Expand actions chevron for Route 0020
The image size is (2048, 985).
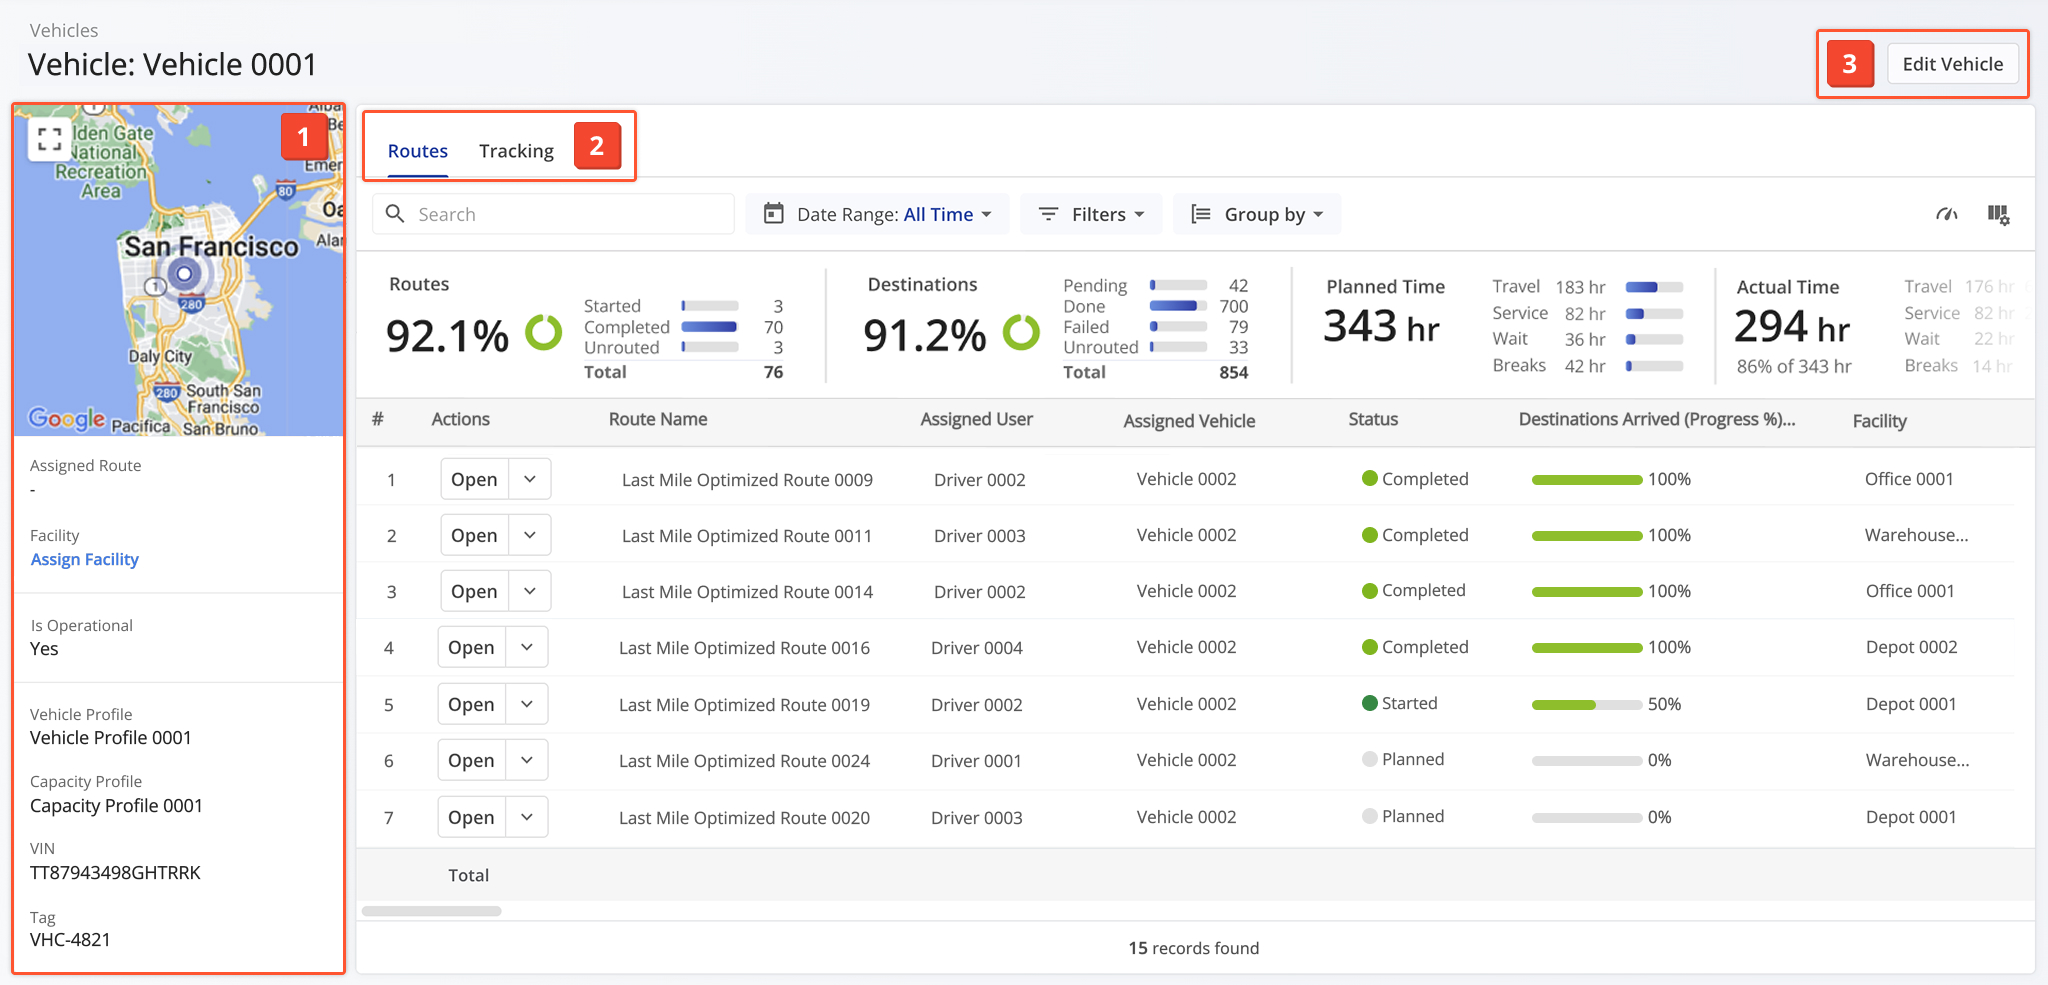527,817
